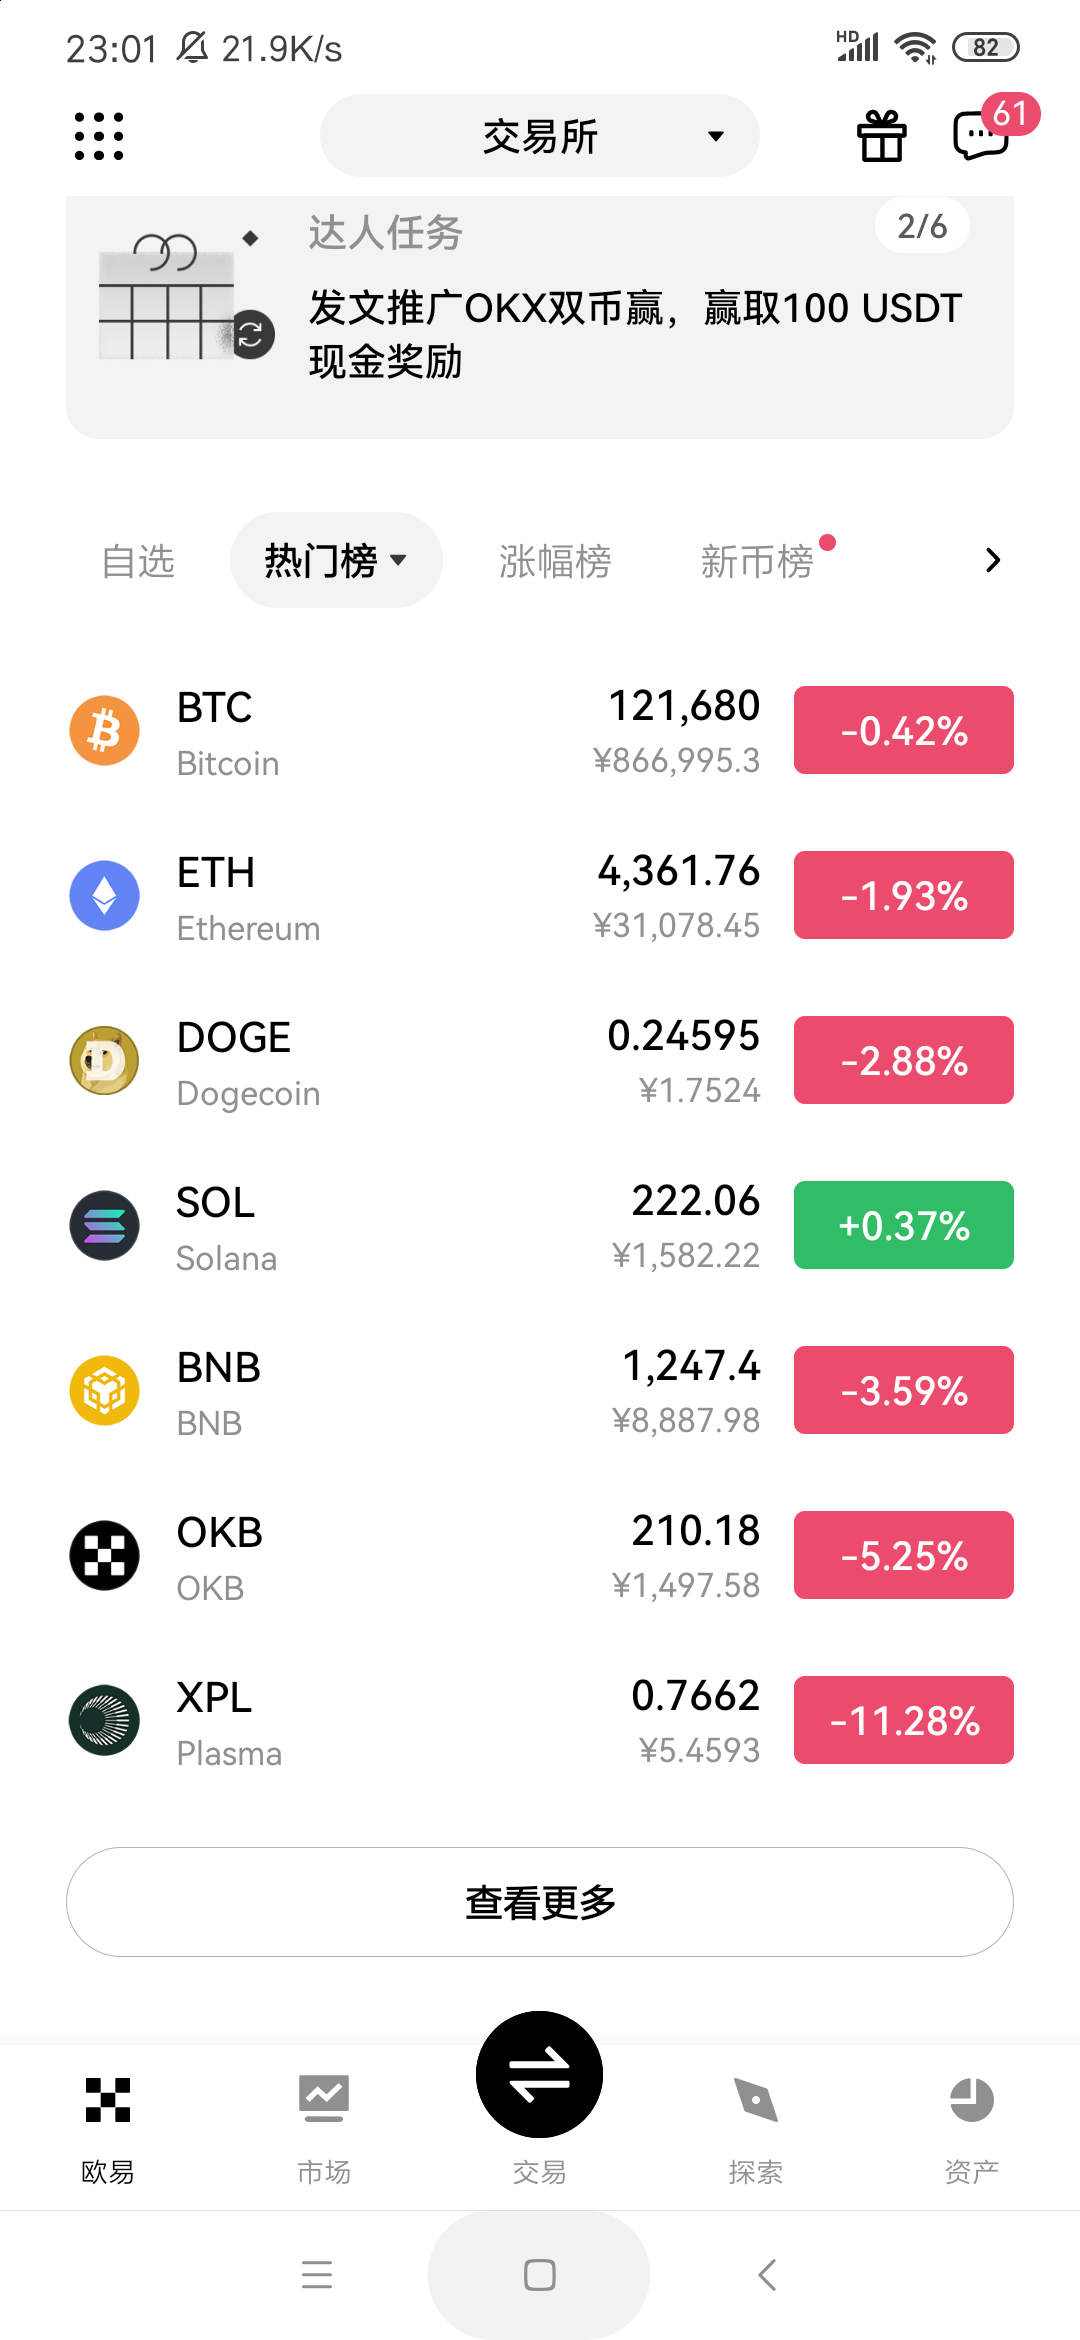Open the Ethereum ETH row

(x=400, y=896)
